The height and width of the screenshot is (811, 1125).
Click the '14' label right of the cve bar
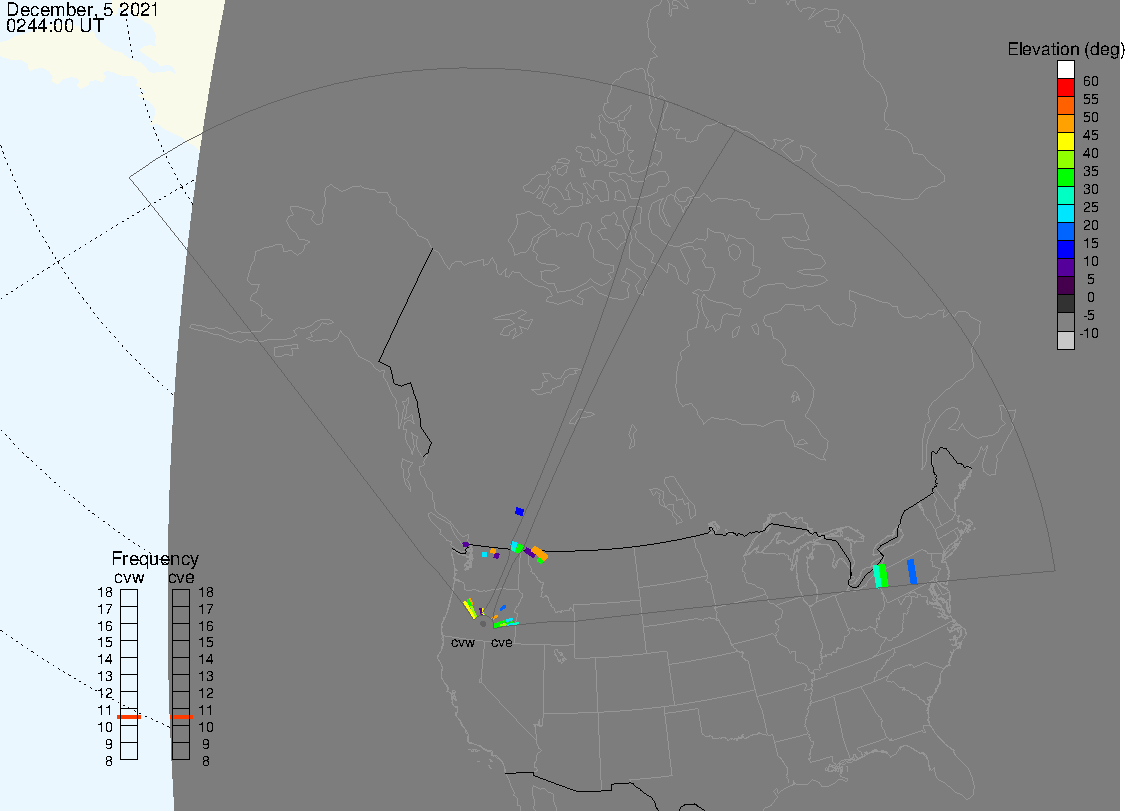pyautogui.click(x=206, y=660)
